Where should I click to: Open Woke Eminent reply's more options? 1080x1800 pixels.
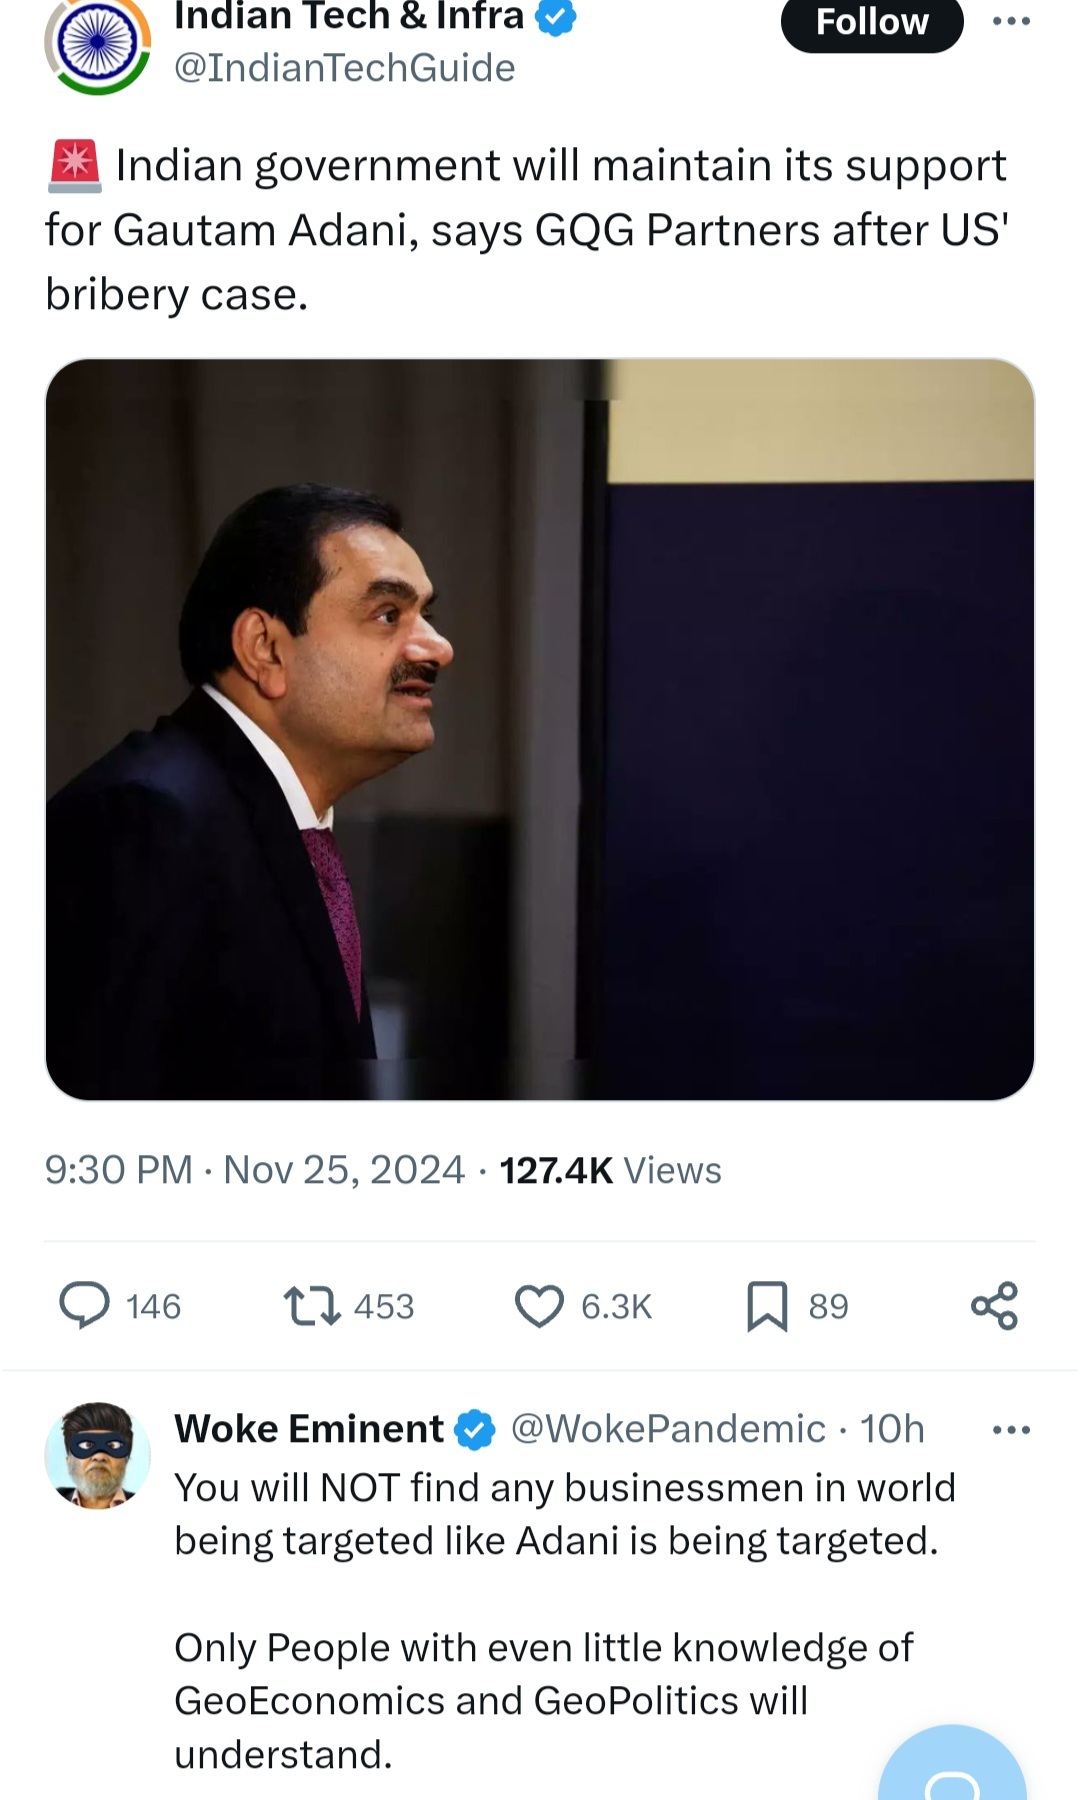tap(1011, 1429)
